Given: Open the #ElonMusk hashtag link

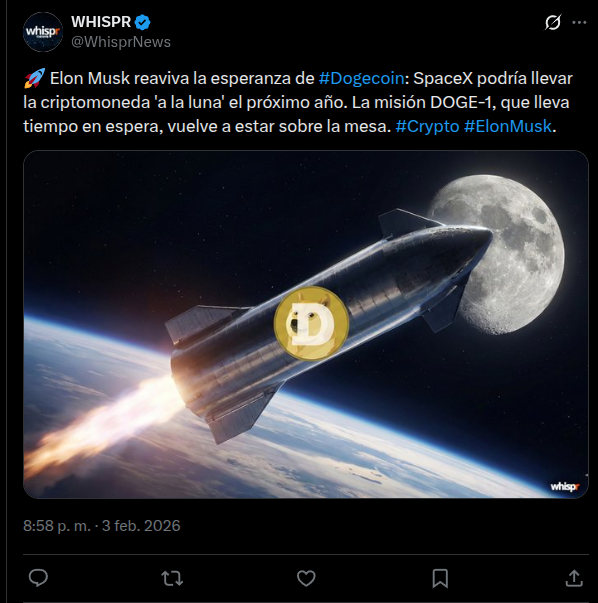Looking at the screenshot, I should pos(508,127).
